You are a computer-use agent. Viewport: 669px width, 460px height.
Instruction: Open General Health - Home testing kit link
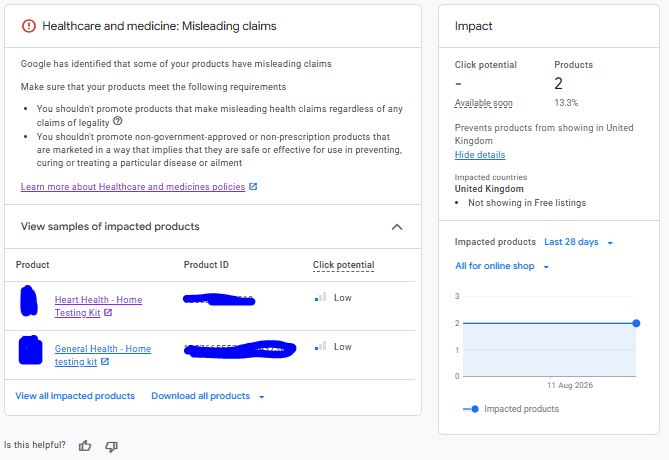(x=102, y=355)
